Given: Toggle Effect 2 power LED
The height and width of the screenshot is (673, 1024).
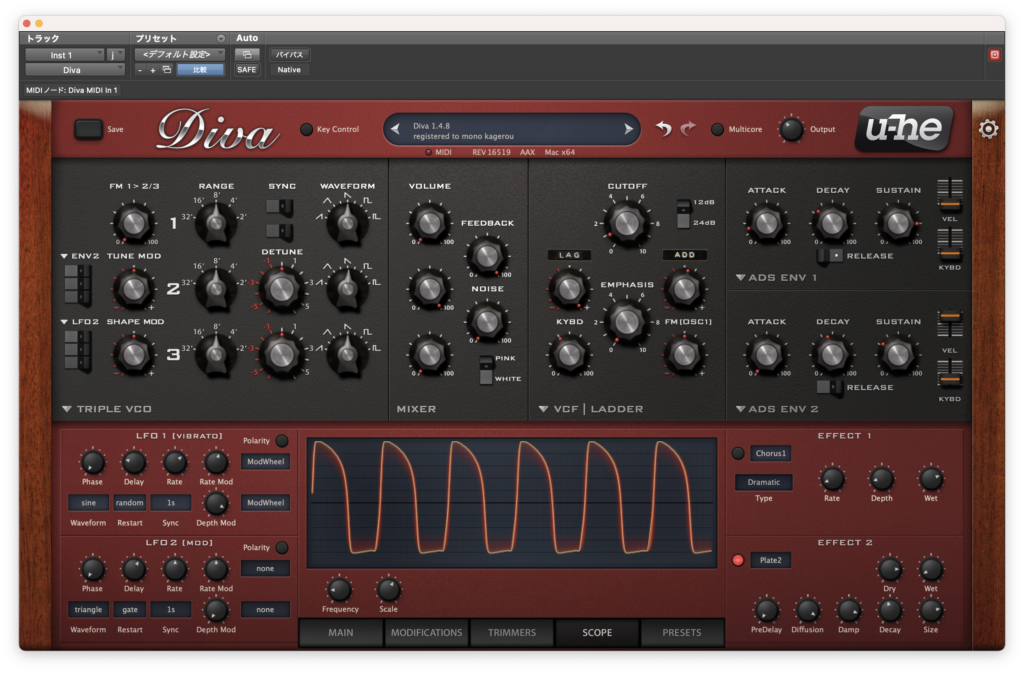Looking at the screenshot, I should [738, 560].
